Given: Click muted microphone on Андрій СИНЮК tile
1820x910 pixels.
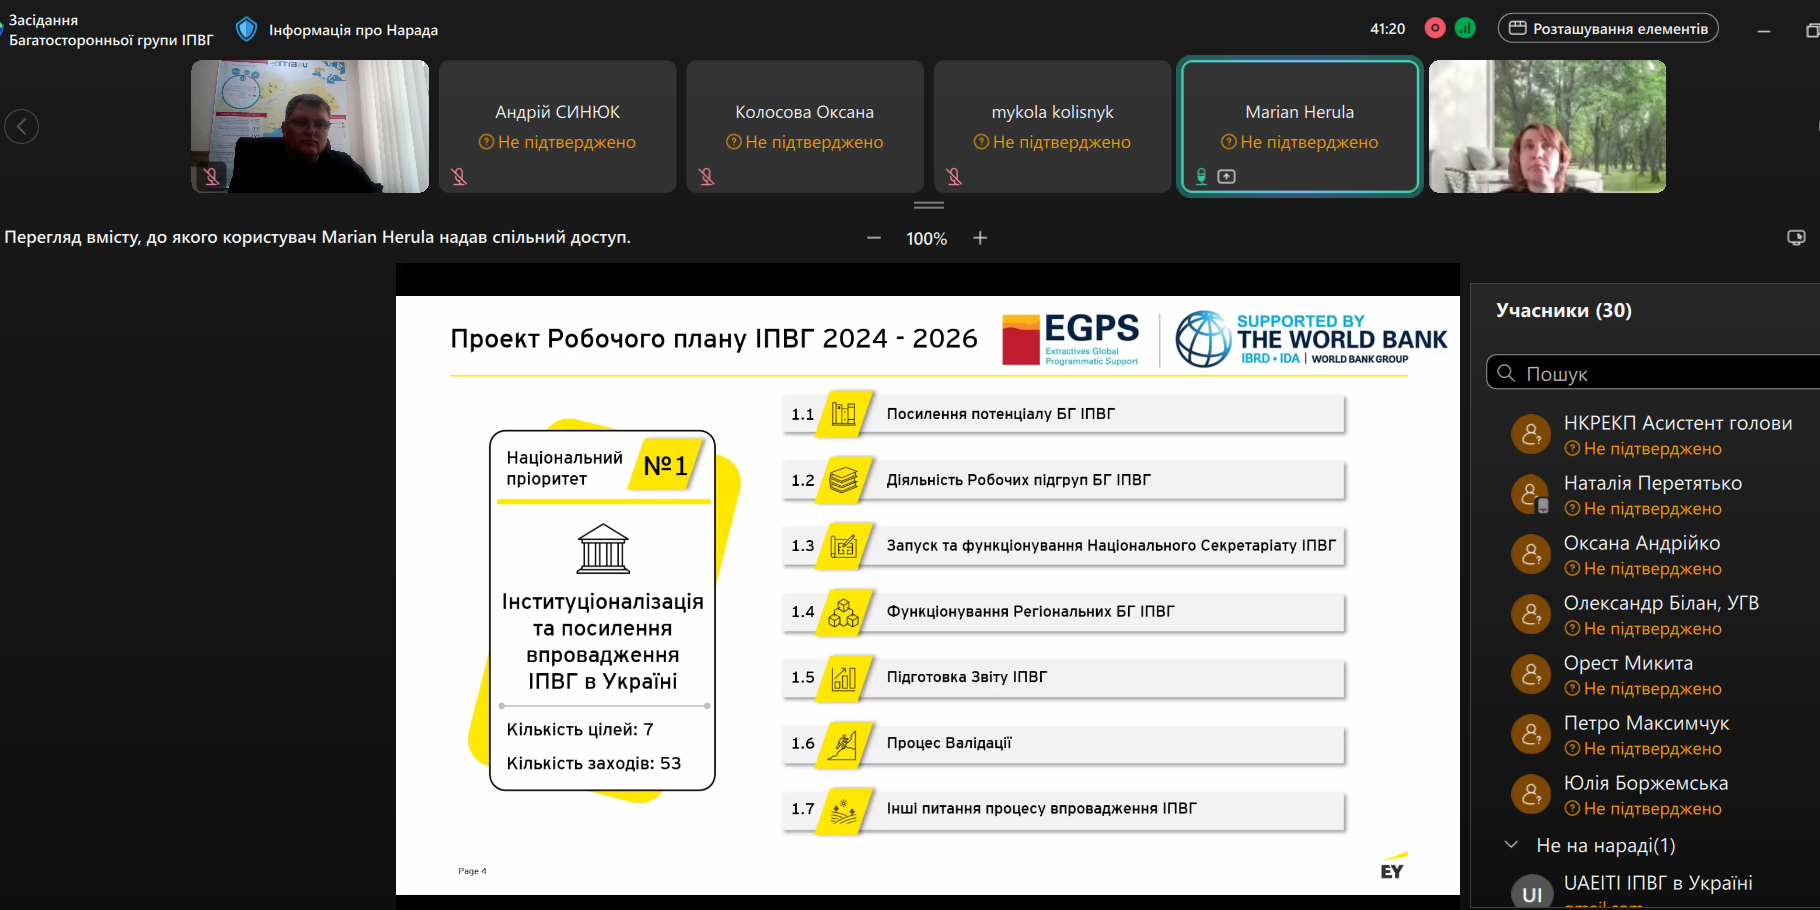Looking at the screenshot, I should 459,177.
